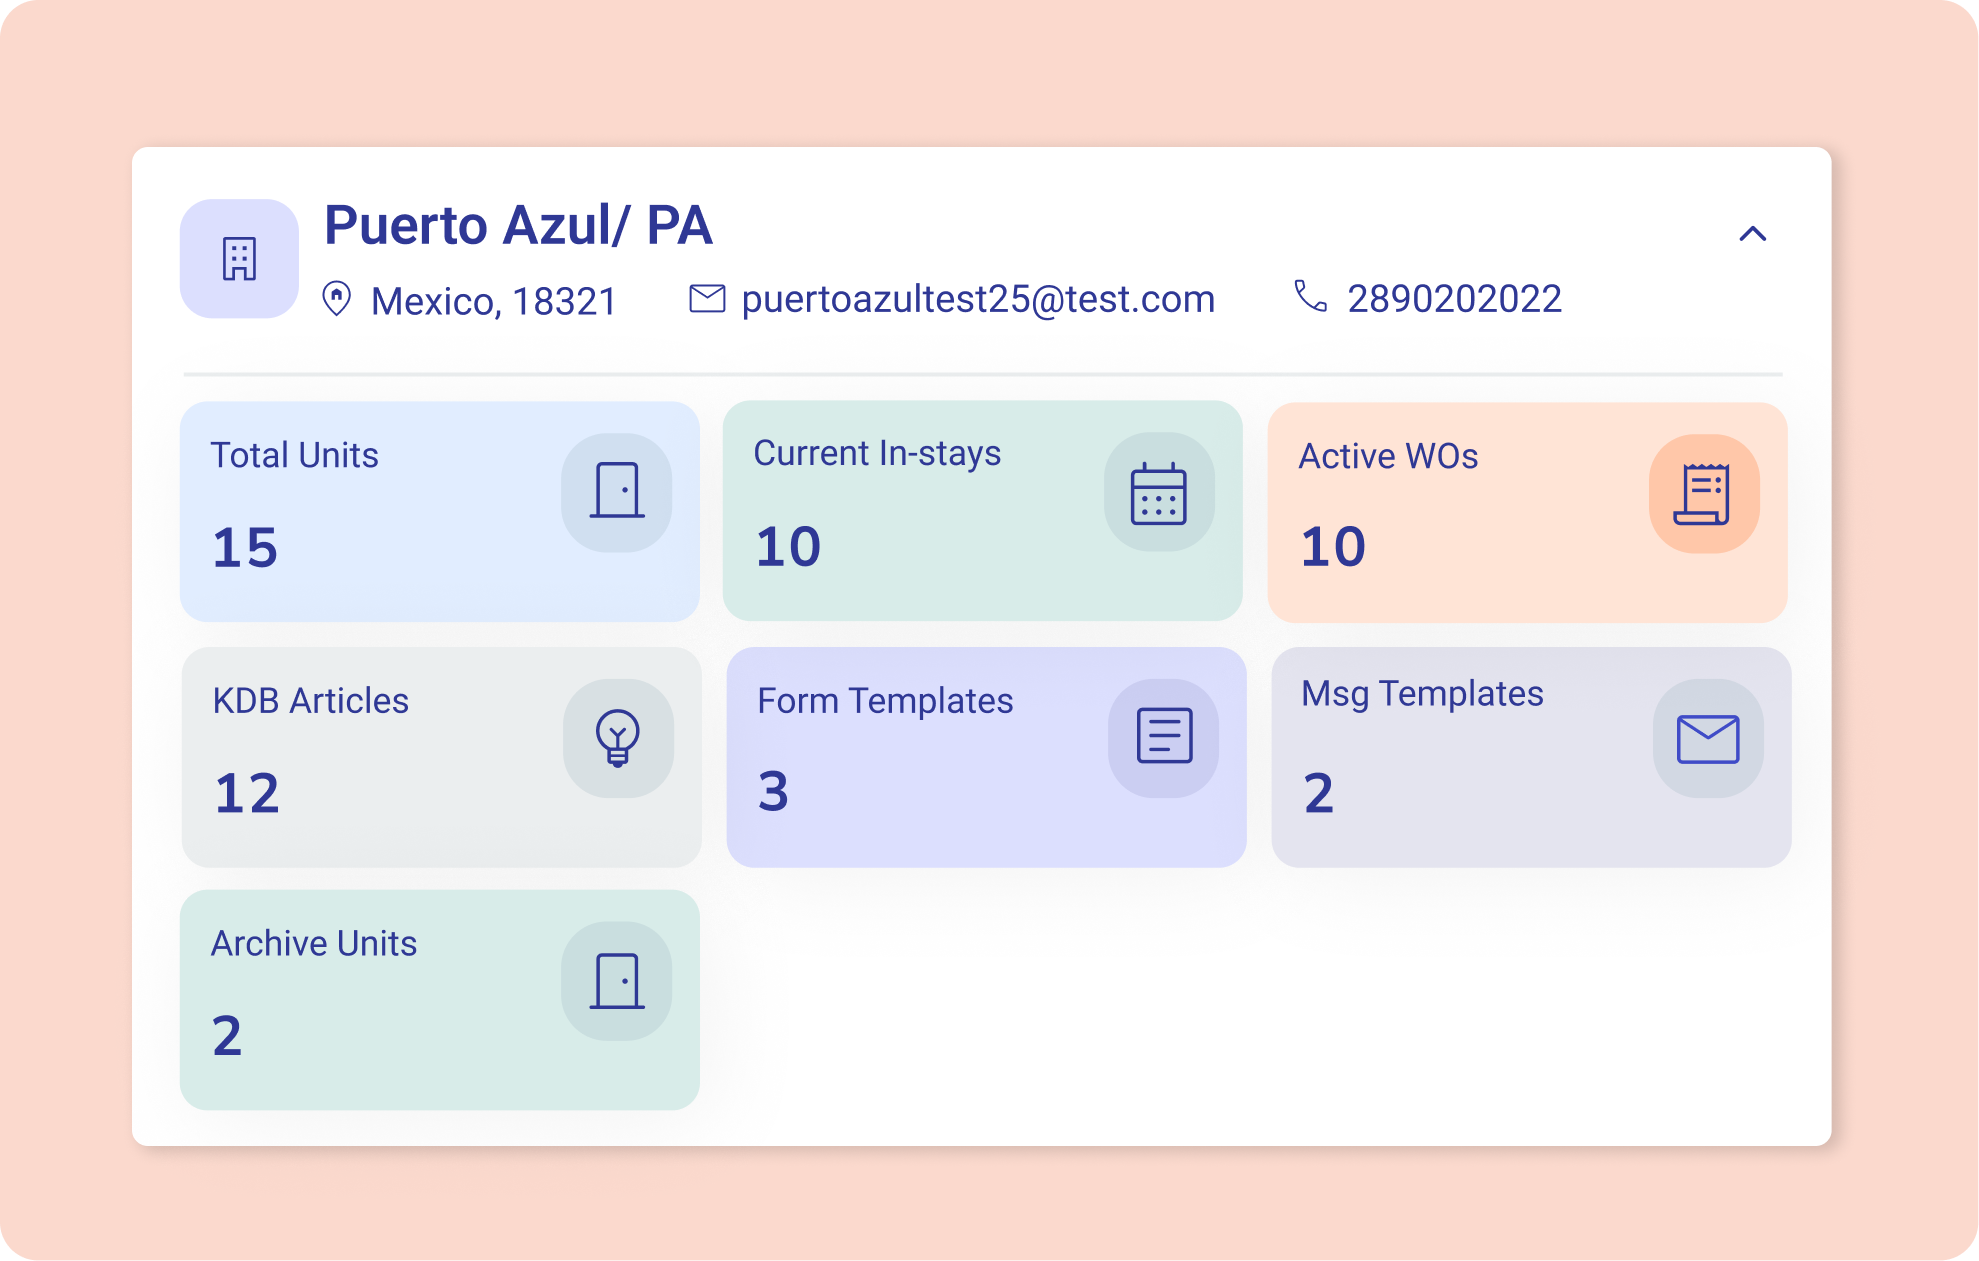
Task: Click the door icon in Total Units
Action: pos(616,491)
